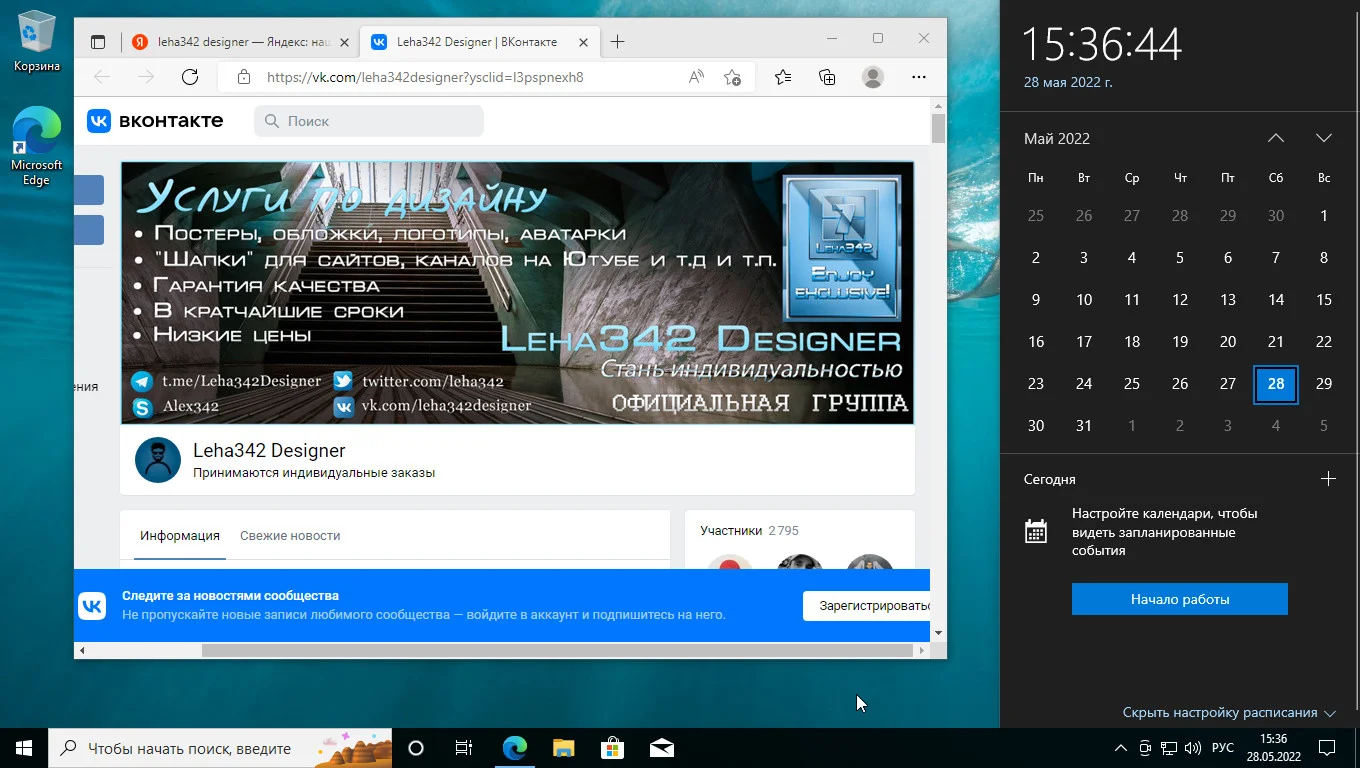Viewport: 1360px width, 768px height.
Task: Click the site lock icon in address bar
Action: (243, 77)
